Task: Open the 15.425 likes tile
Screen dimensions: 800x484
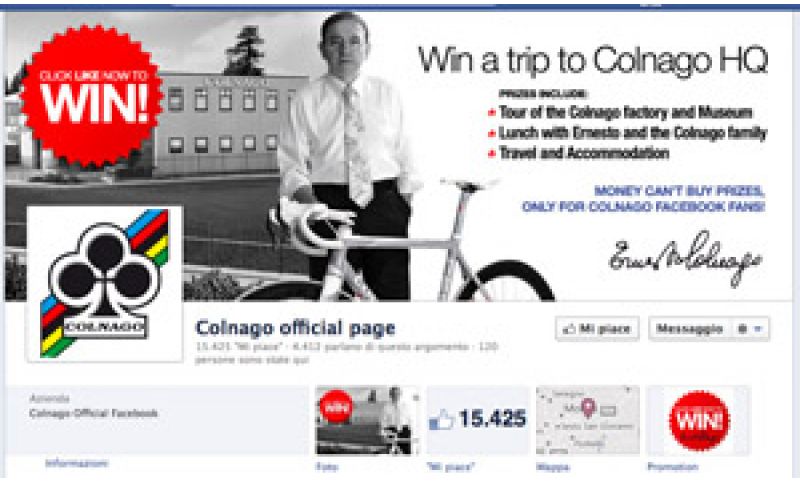Action: click(x=478, y=421)
